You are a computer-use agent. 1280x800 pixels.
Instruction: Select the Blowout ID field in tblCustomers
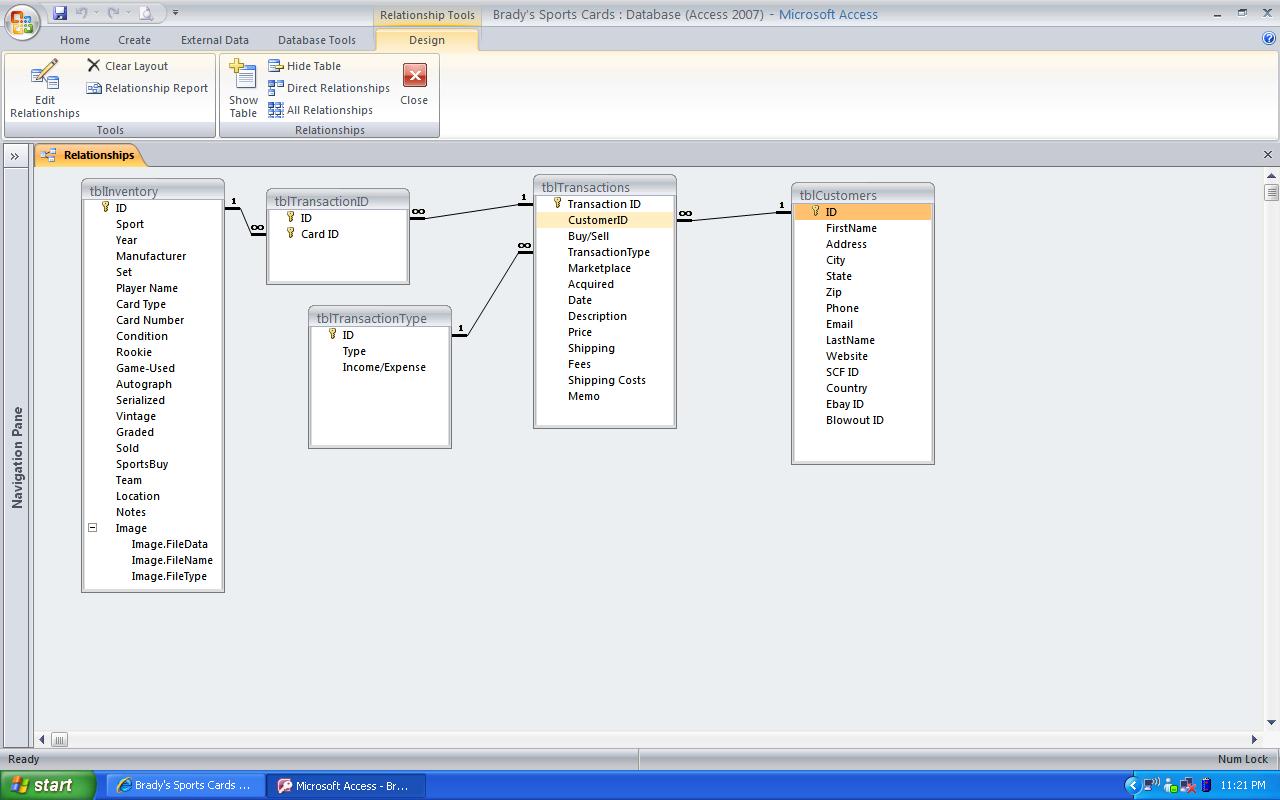(x=863, y=420)
